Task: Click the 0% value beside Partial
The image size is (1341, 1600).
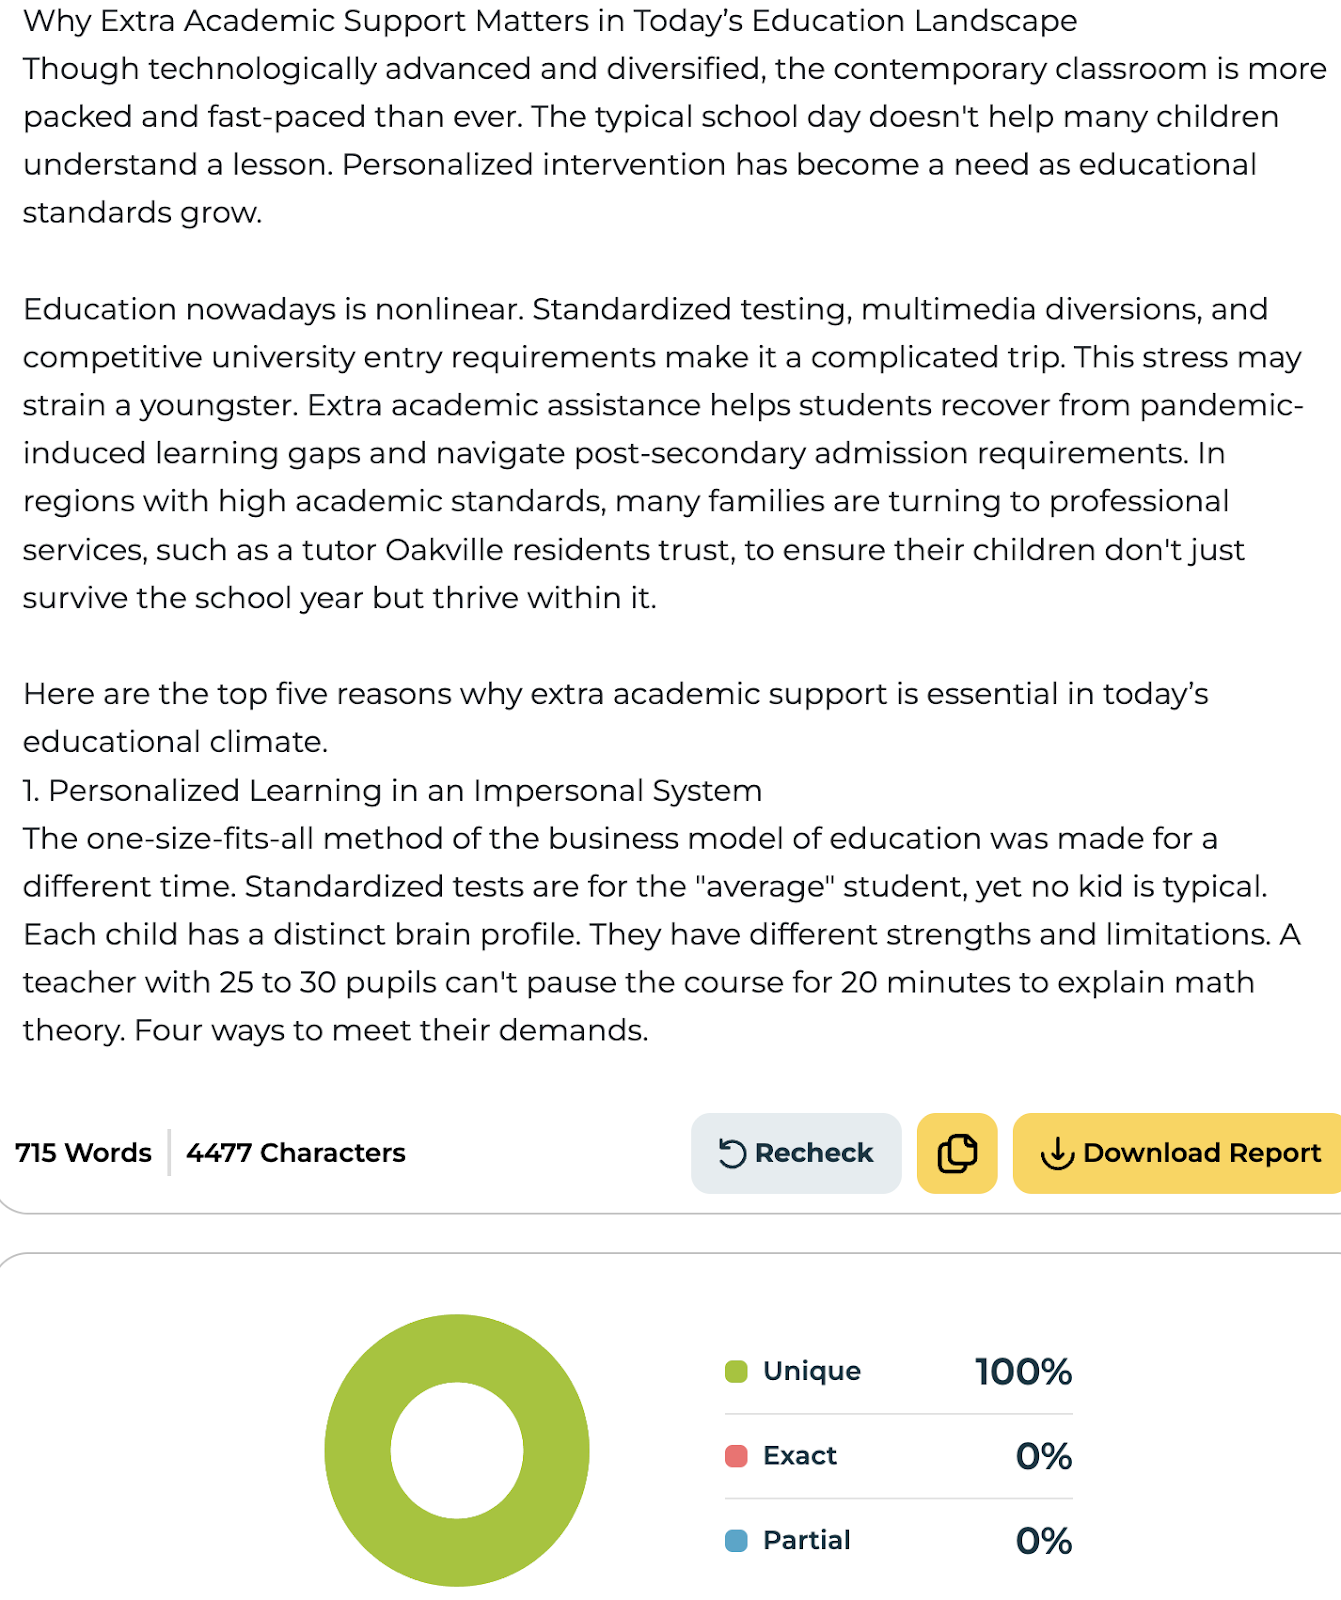Action: click(x=1043, y=1542)
